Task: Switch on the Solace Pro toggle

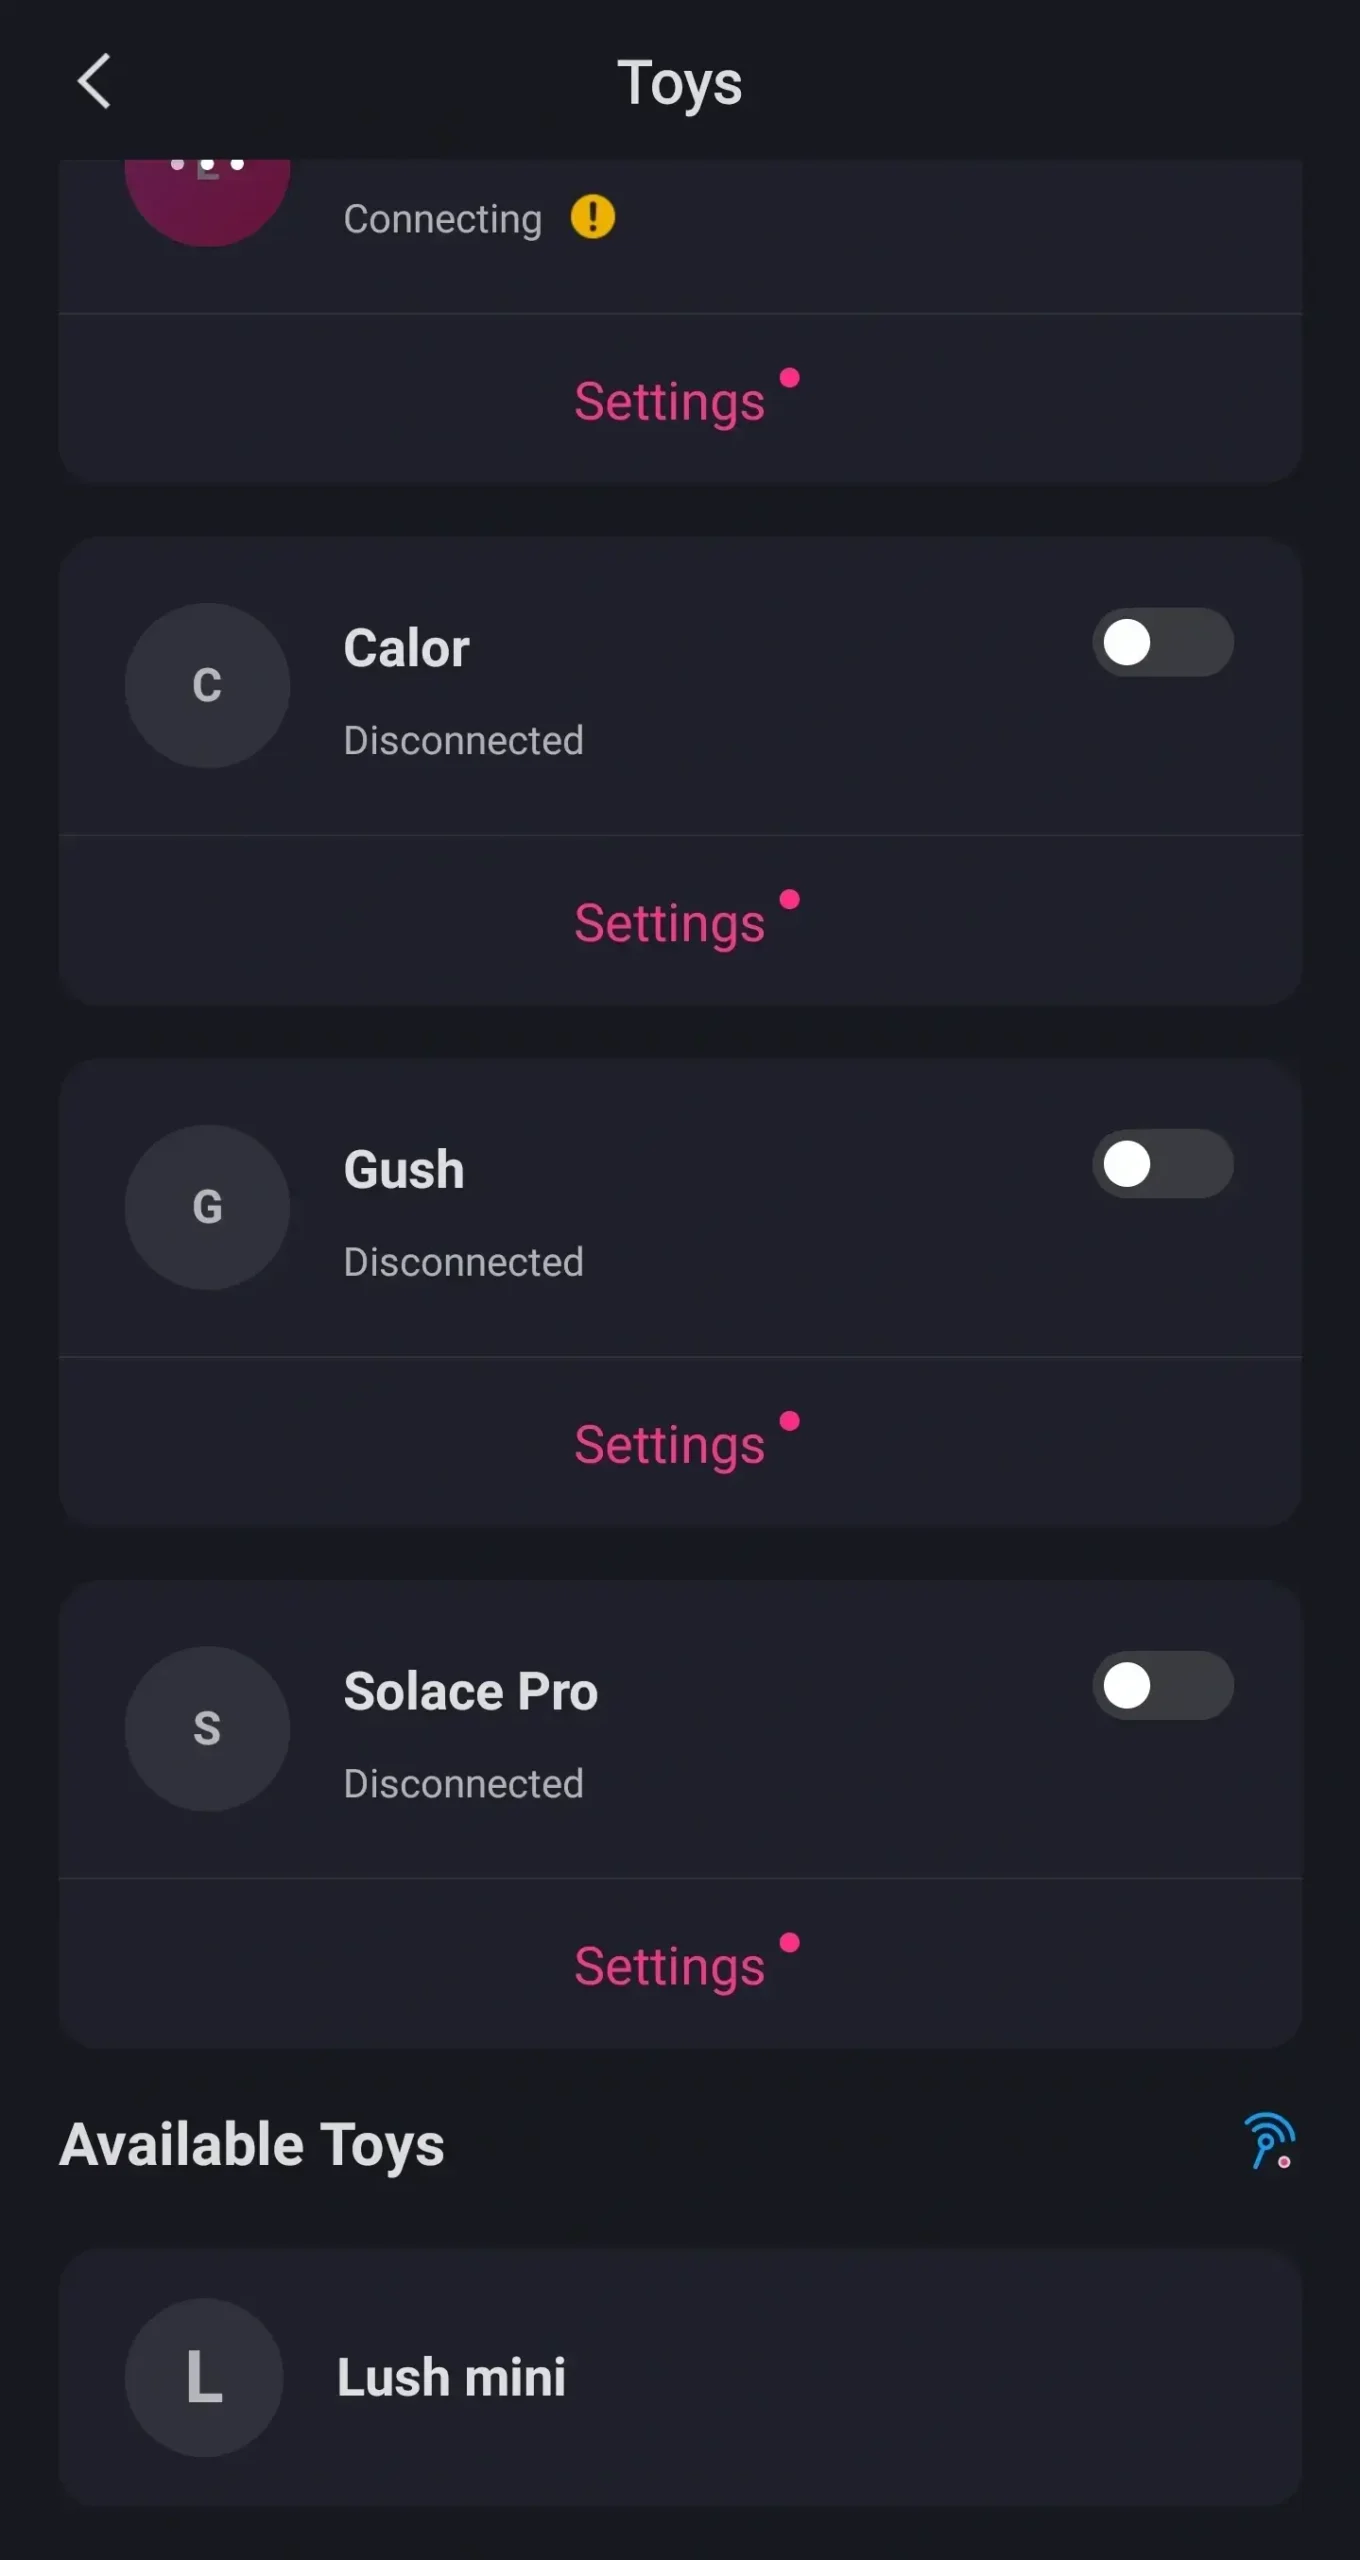Action: tap(1162, 1686)
